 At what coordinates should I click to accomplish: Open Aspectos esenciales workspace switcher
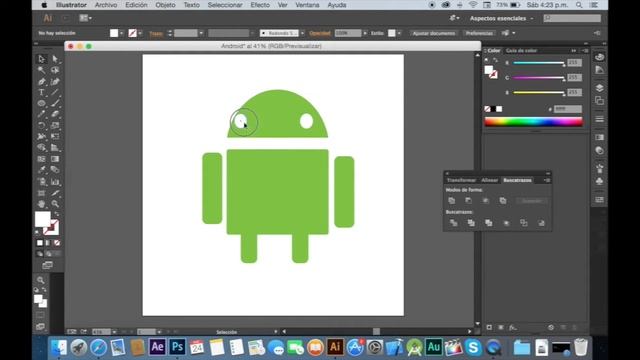click(x=502, y=18)
